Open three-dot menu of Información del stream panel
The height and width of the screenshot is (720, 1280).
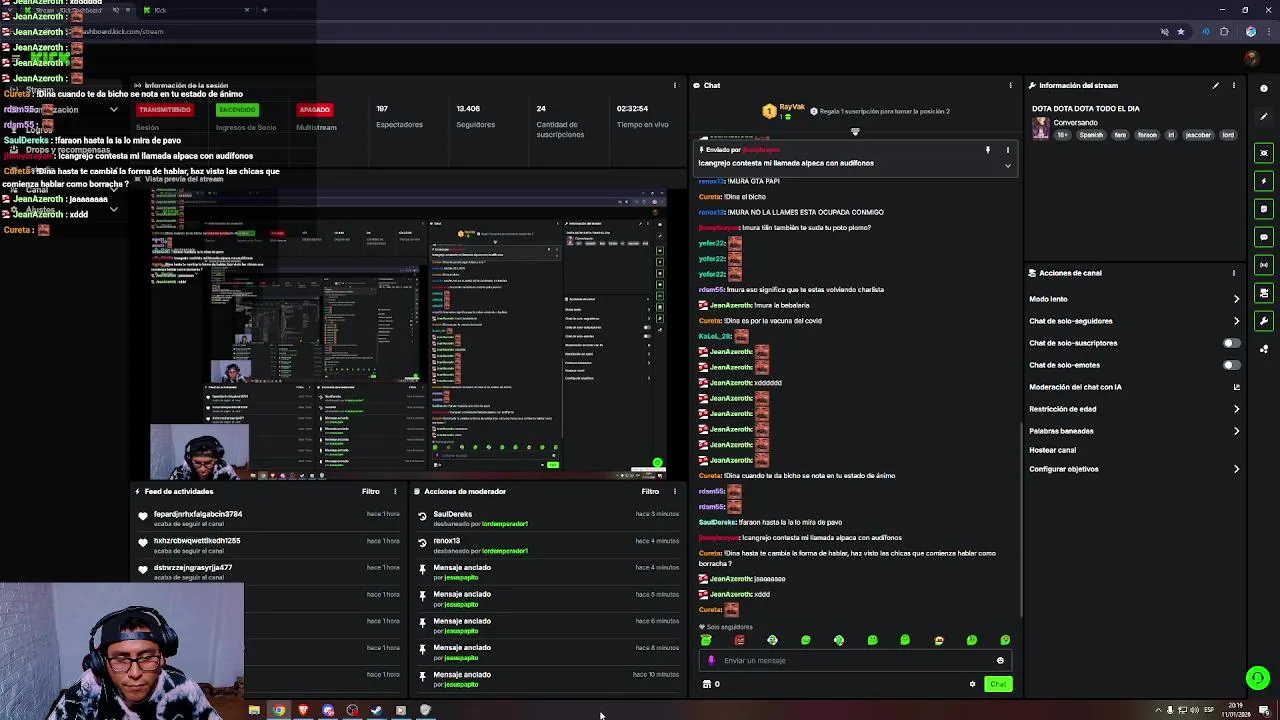point(1234,86)
